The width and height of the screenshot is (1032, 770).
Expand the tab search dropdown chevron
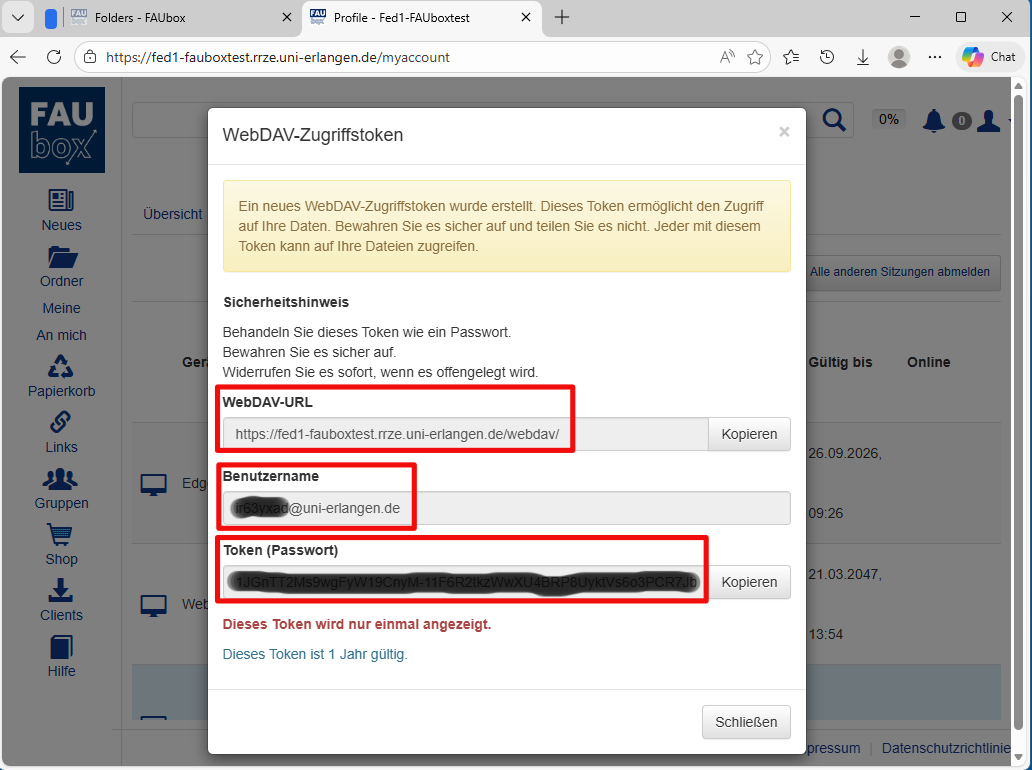18,17
